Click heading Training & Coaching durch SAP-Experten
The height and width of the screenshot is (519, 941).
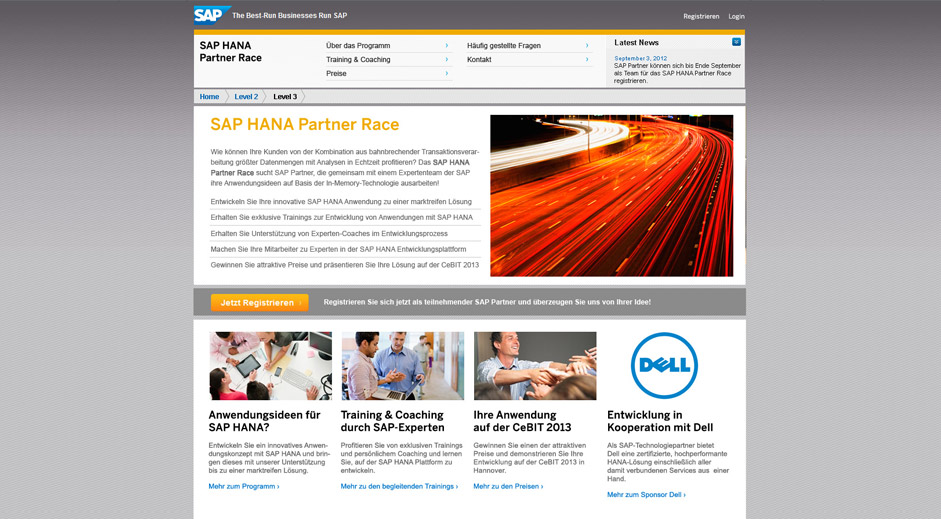click(x=392, y=421)
